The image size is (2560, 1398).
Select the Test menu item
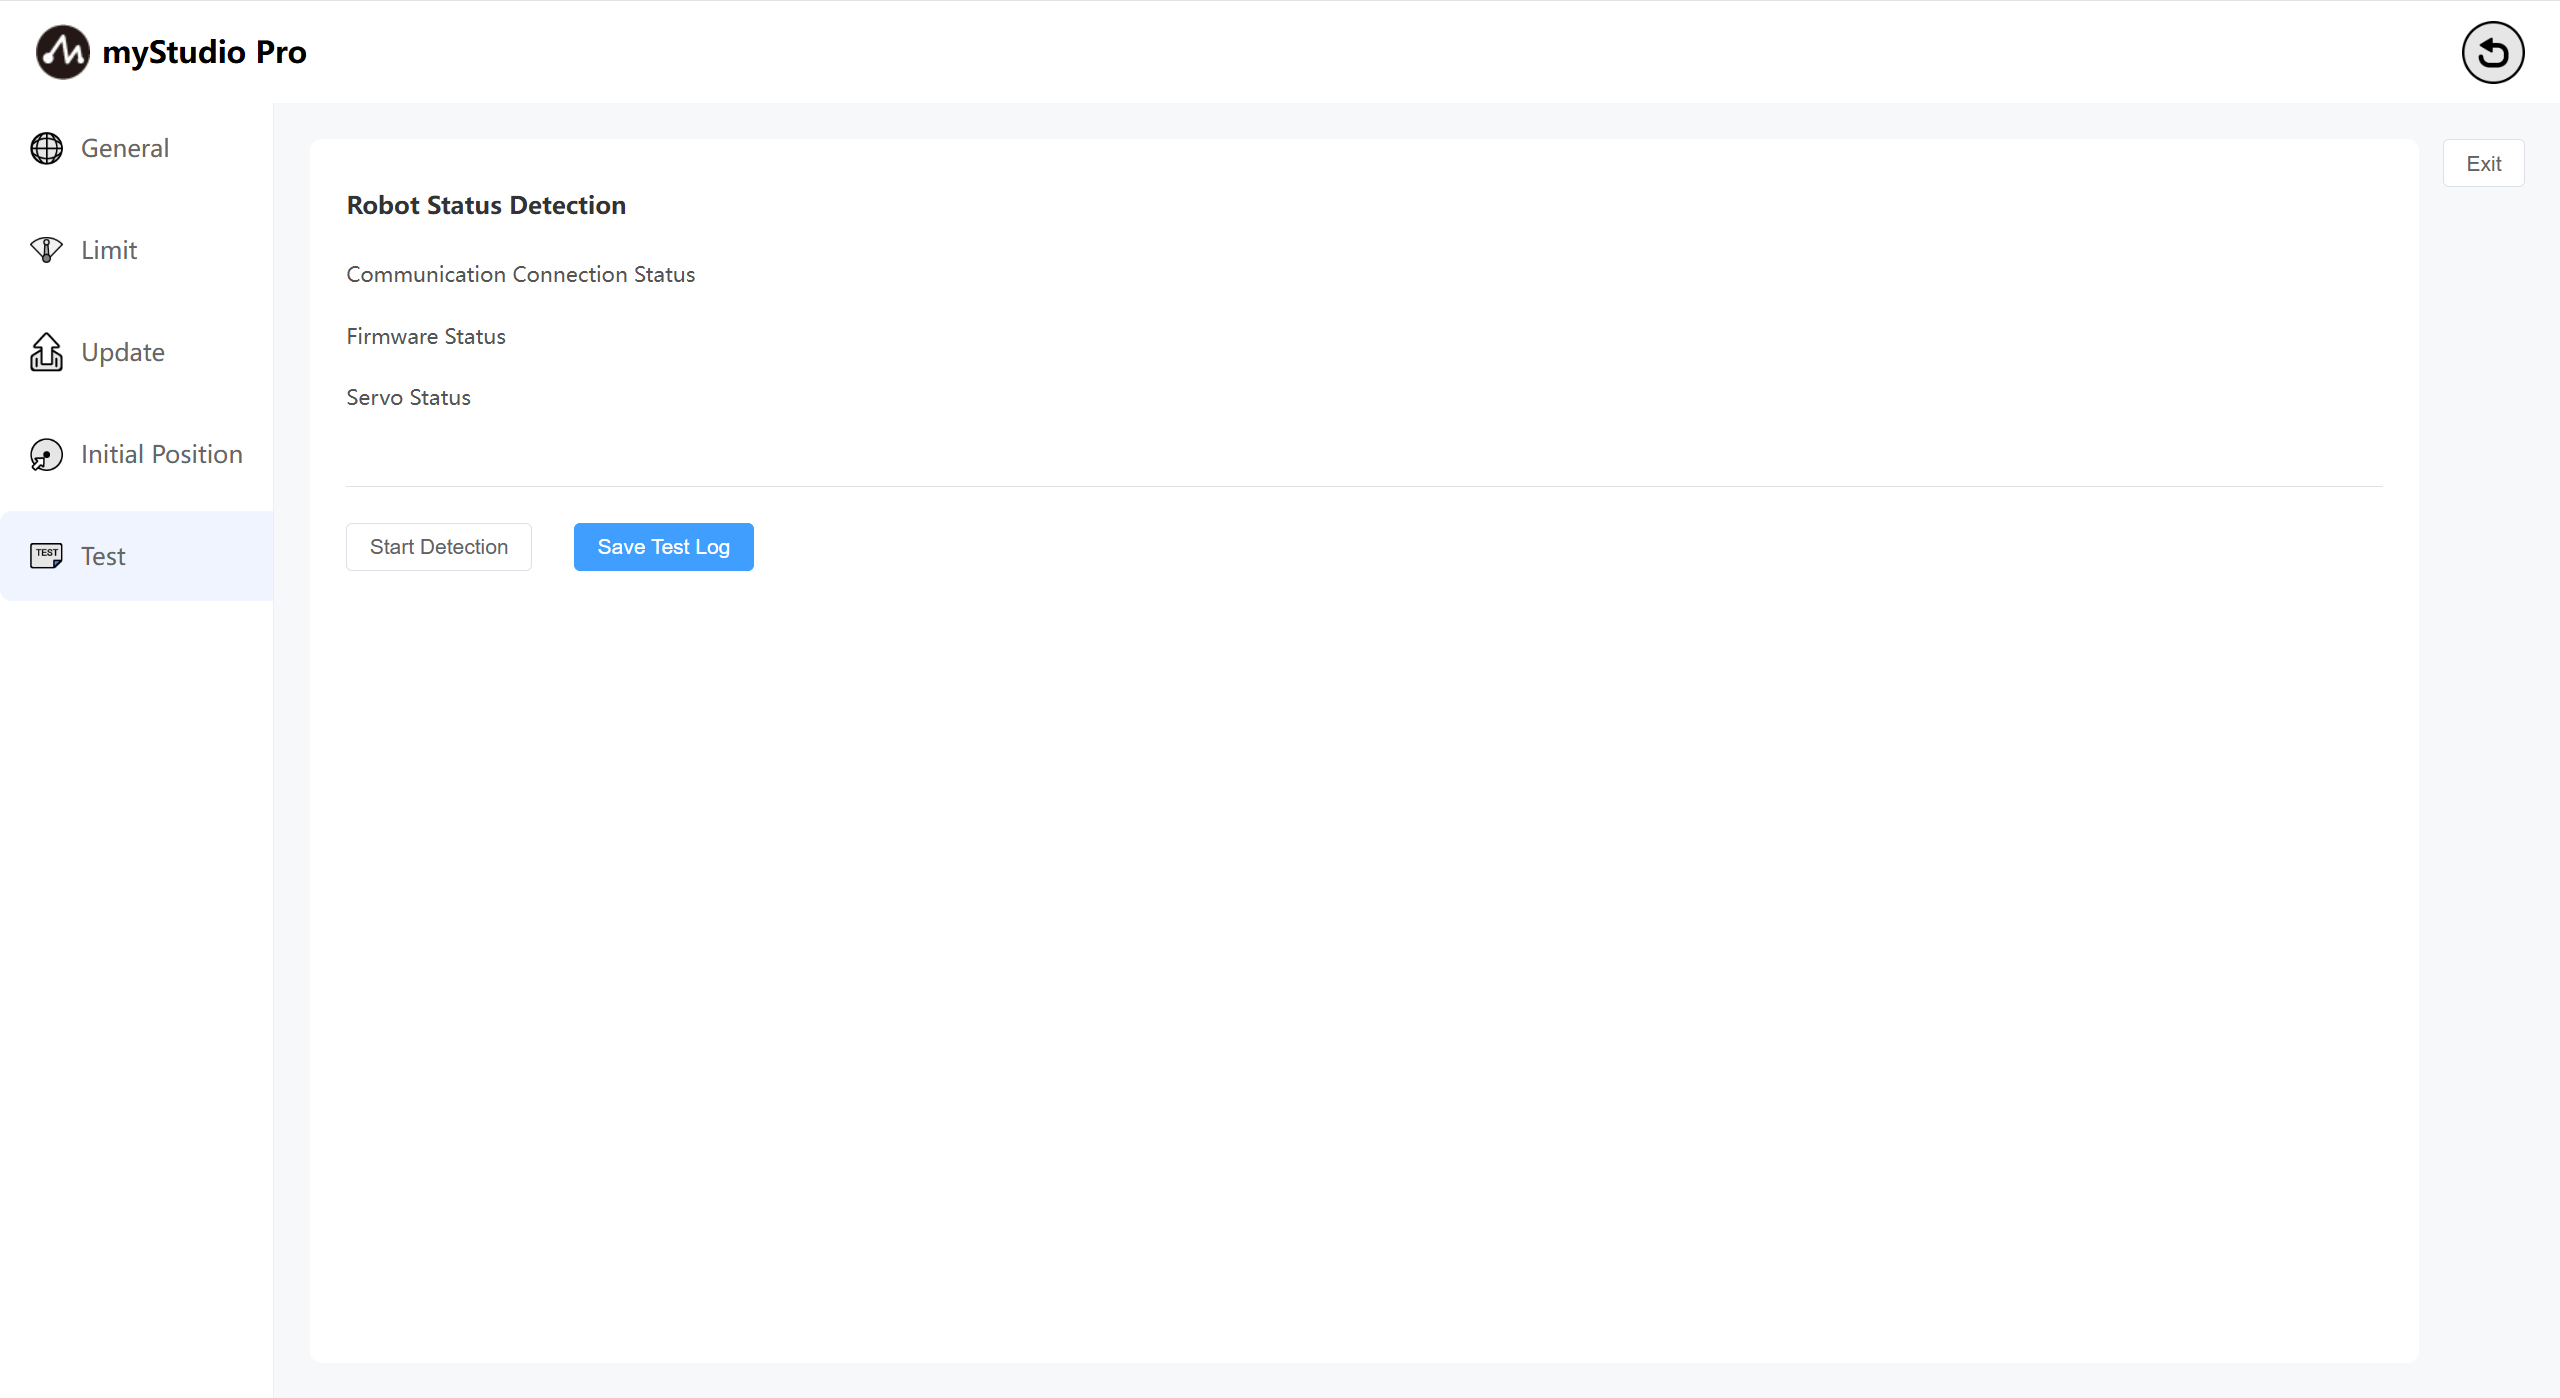tap(103, 556)
